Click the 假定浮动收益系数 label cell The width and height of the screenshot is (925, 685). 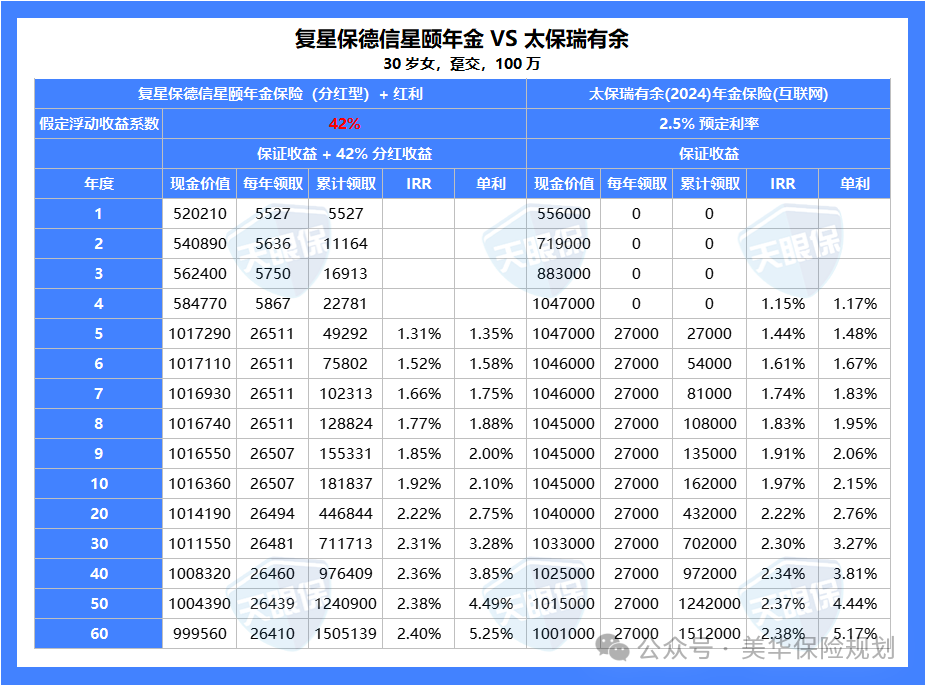coord(98,124)
